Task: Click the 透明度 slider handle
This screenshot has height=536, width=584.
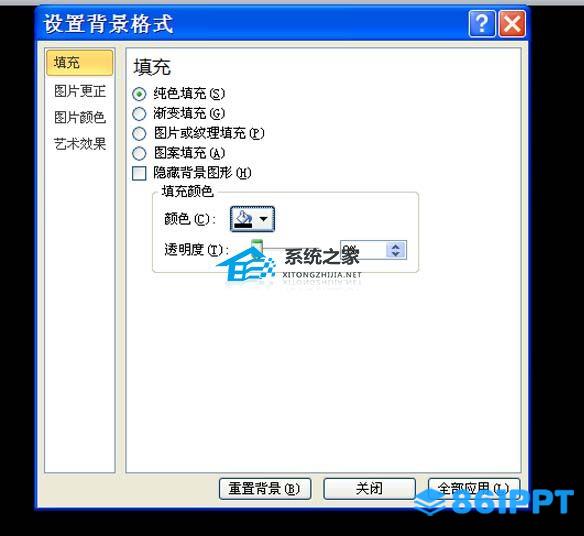Action: click(257, 249)
